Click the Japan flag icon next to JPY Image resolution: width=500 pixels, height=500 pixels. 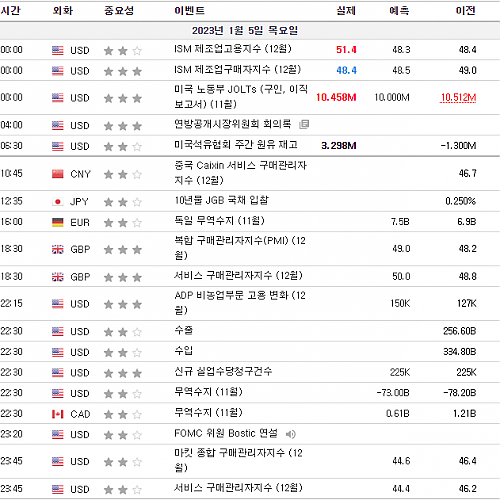pos(58,201)
